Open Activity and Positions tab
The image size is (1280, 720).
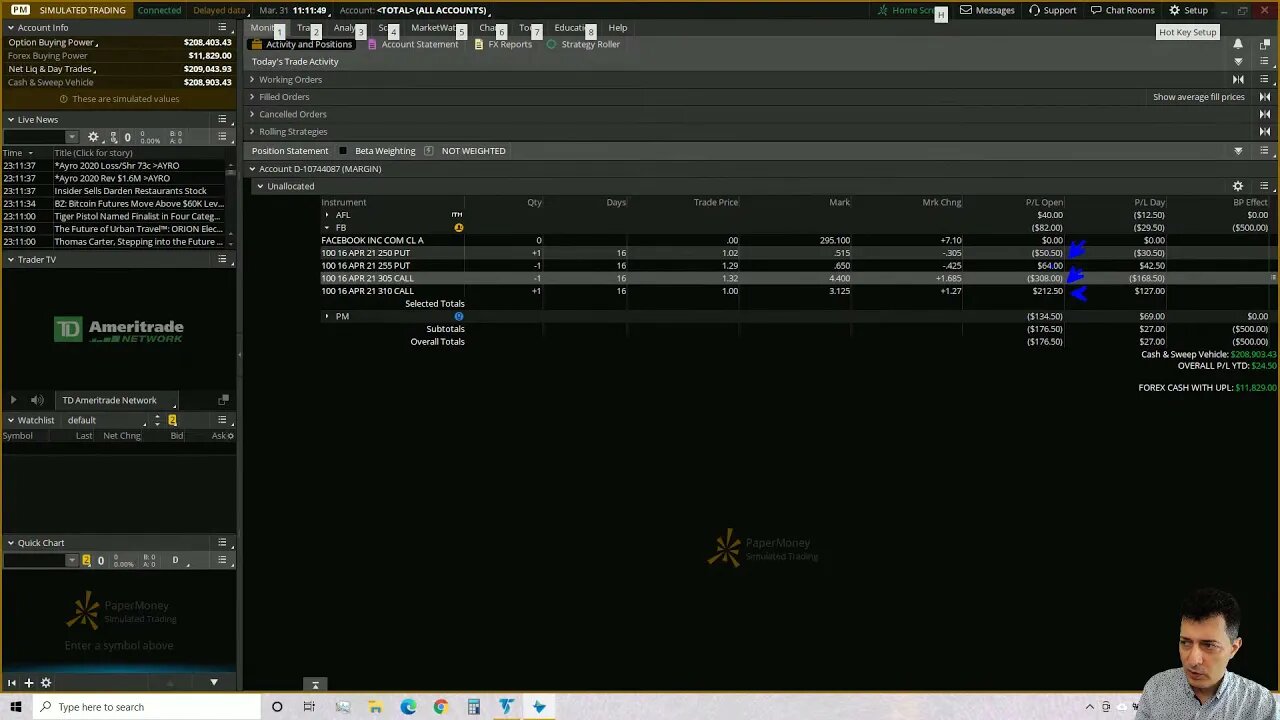[301, 44]
